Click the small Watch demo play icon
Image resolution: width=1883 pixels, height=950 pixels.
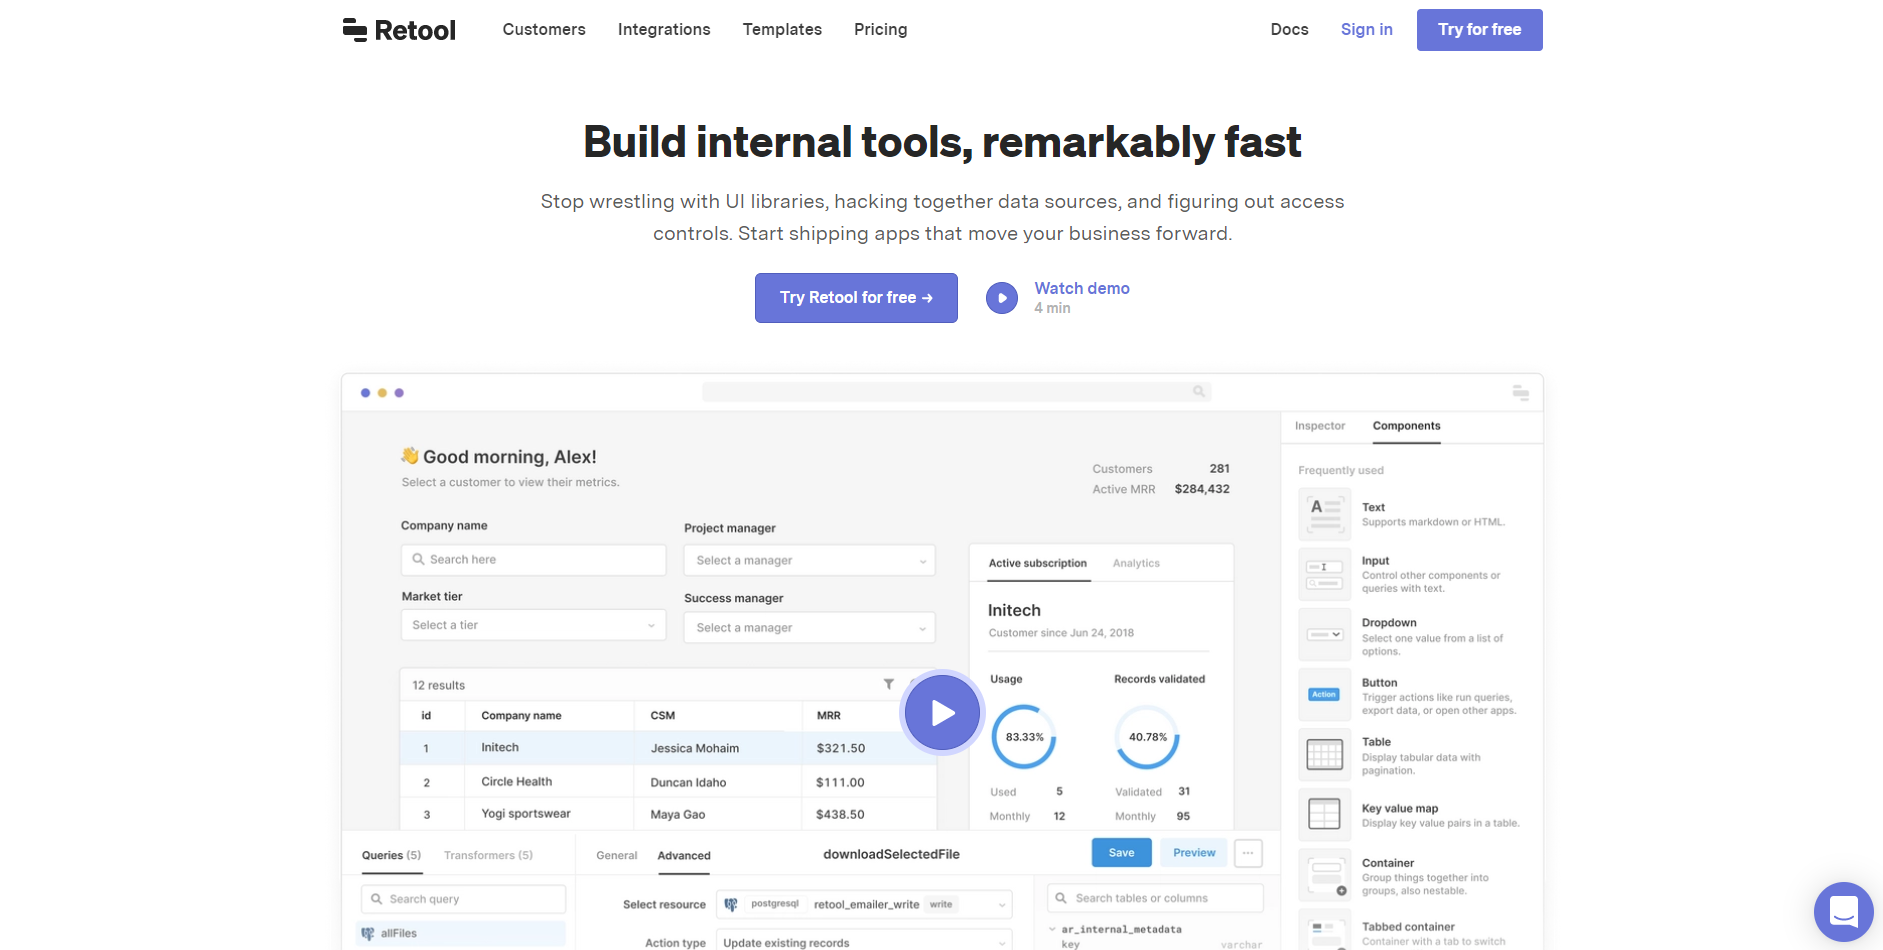(1002, 298)
